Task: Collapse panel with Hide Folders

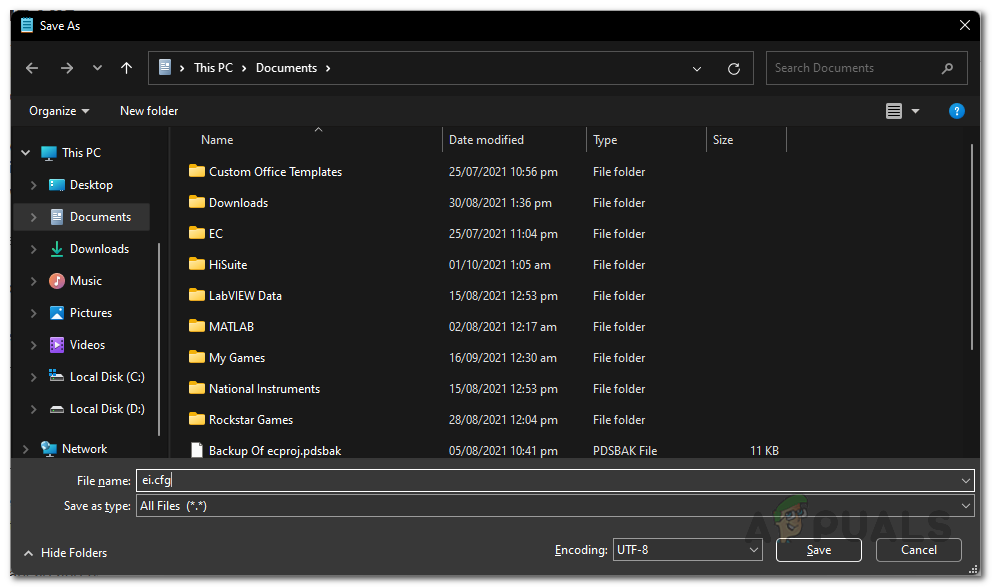Action: (65, 553)
